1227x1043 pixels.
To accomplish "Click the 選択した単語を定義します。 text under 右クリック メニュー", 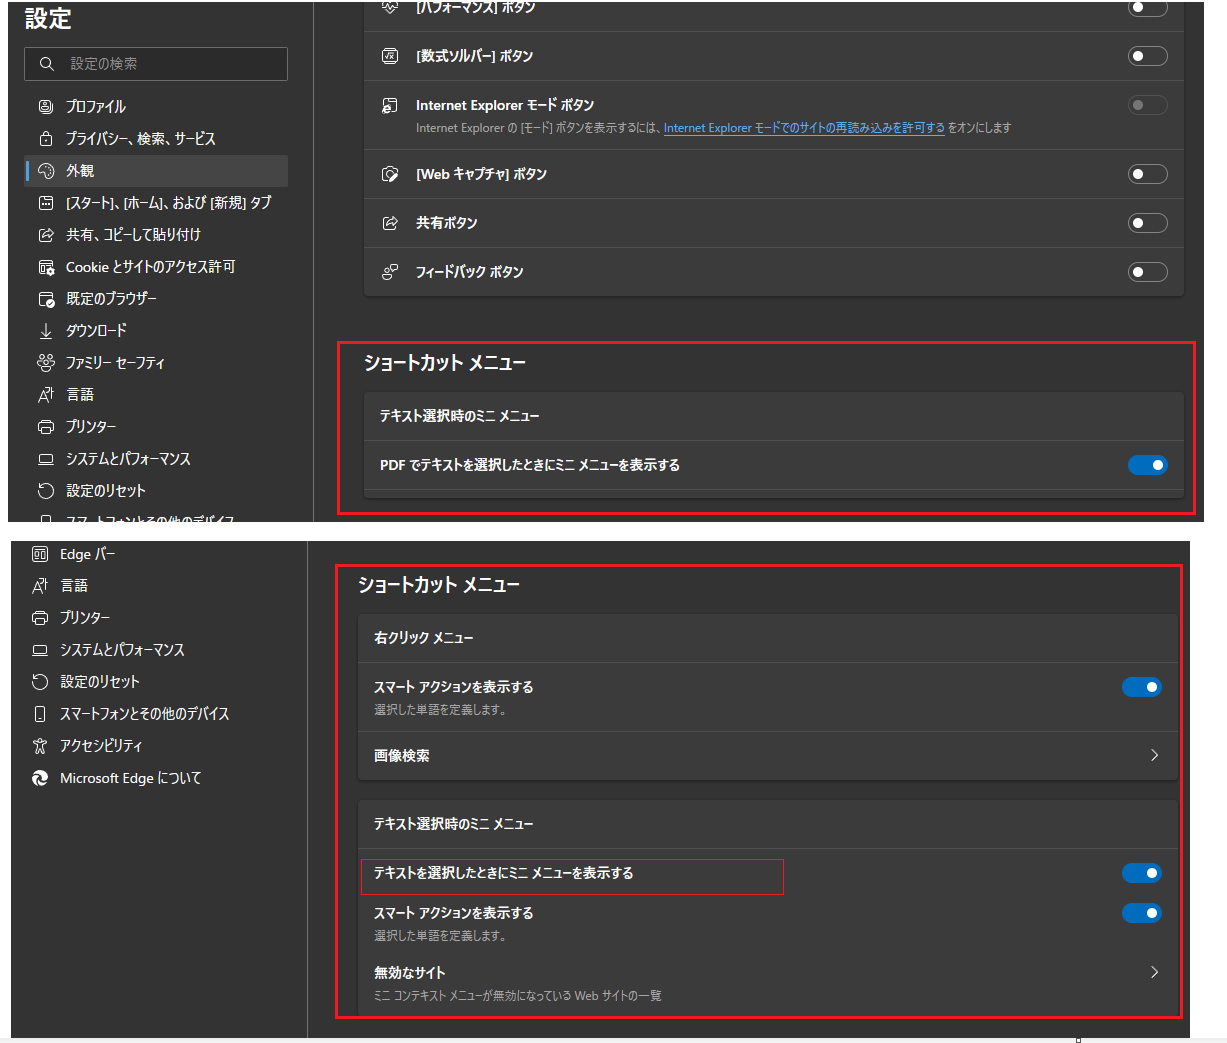I will [x=441, y=710].
